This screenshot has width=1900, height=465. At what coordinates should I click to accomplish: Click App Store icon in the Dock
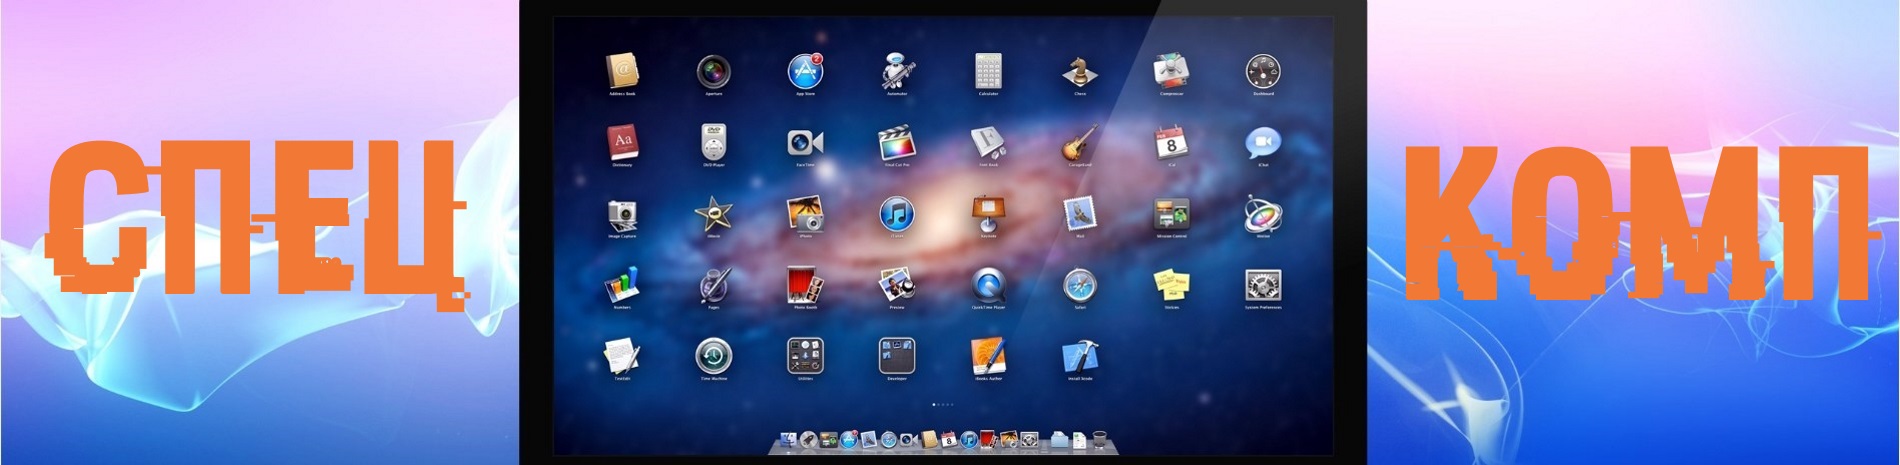(849, 440)
